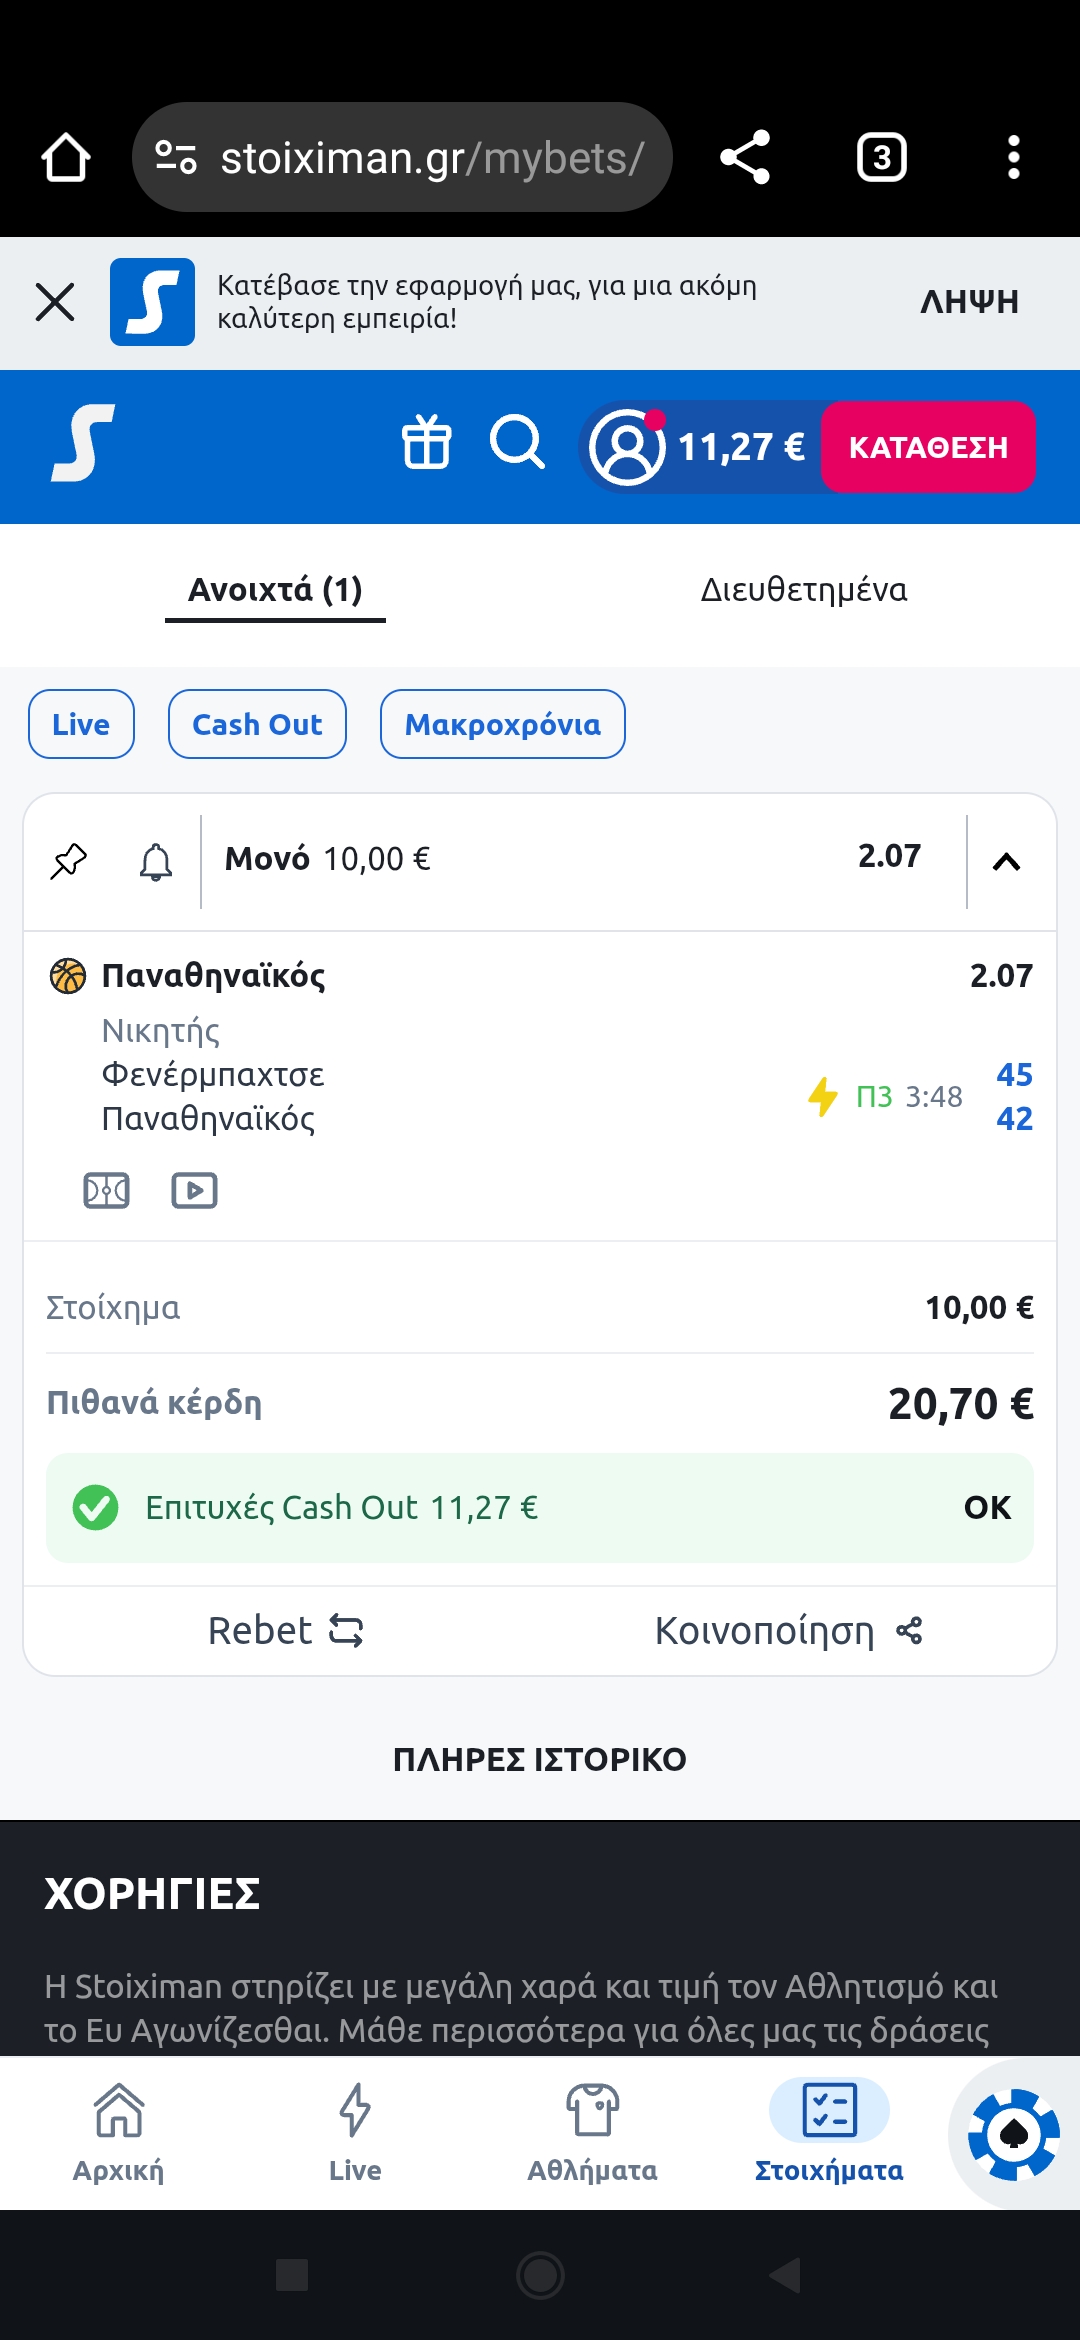Viewport: 1080px width, 2340px height.
Task: Switch to the Διευθετημένα tab
Action: (x=803, y=590)
